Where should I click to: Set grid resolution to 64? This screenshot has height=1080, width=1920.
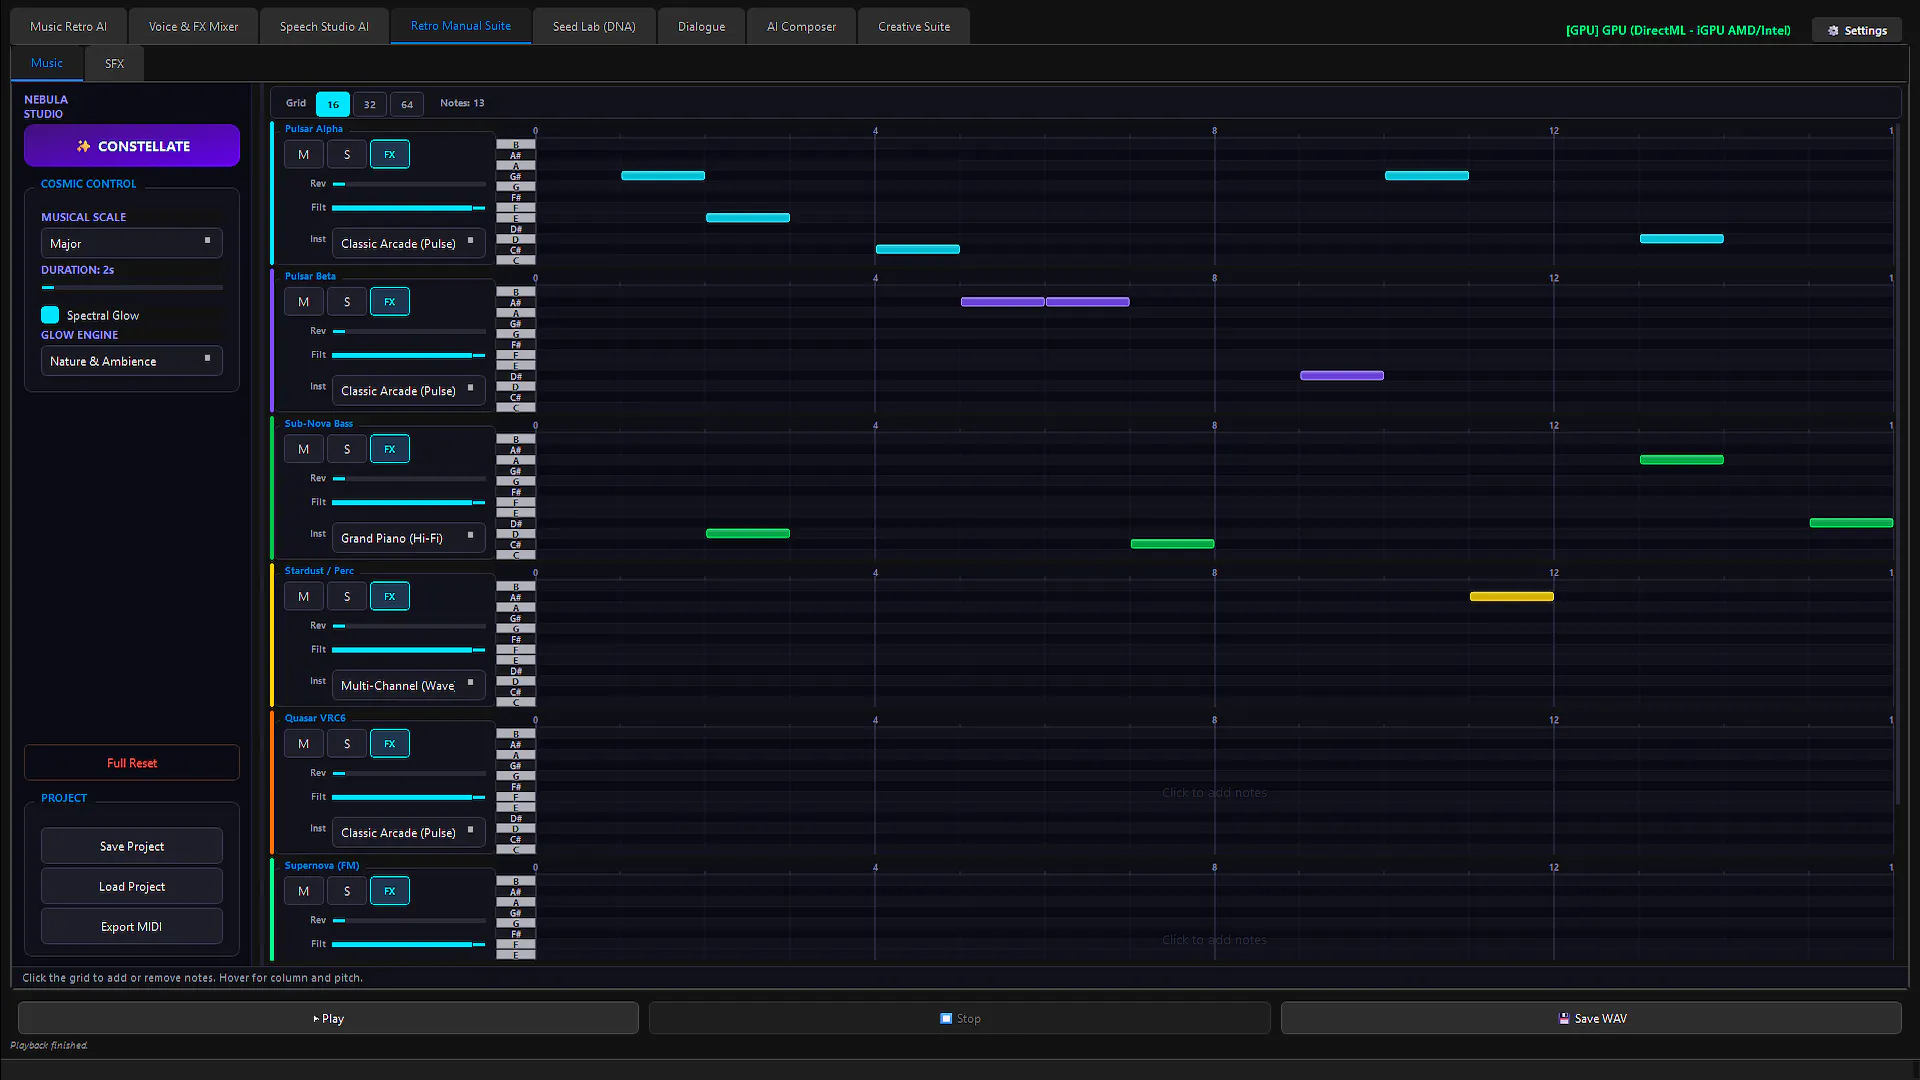tap(407, 104)
